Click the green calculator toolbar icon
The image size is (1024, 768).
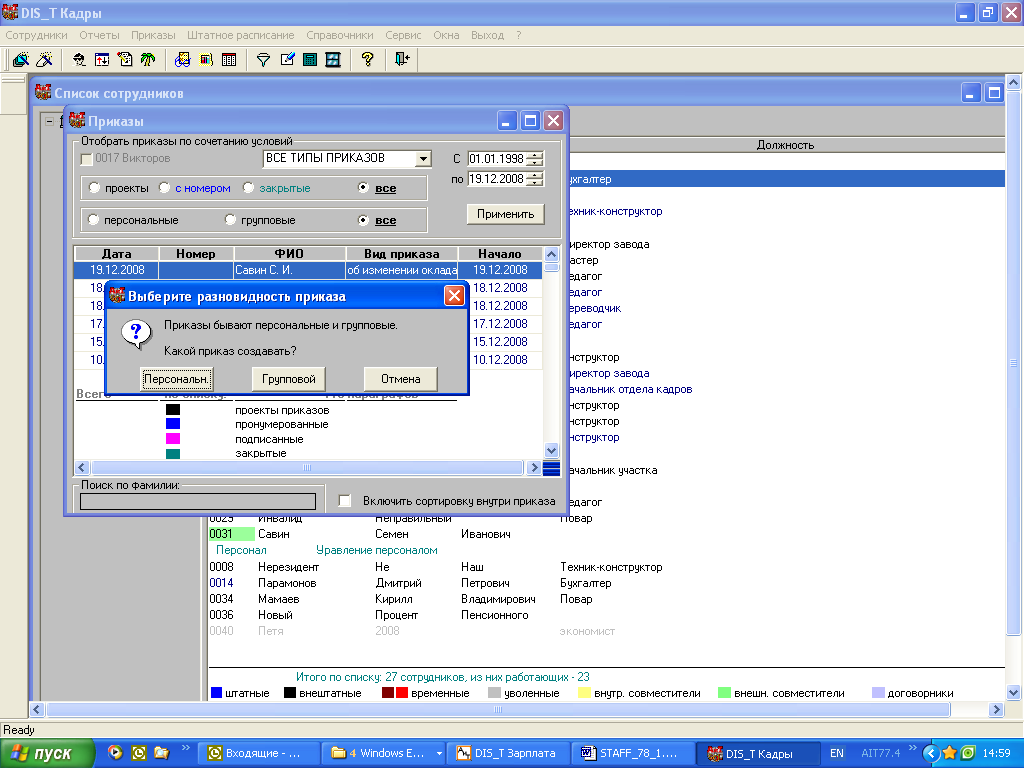310,60
